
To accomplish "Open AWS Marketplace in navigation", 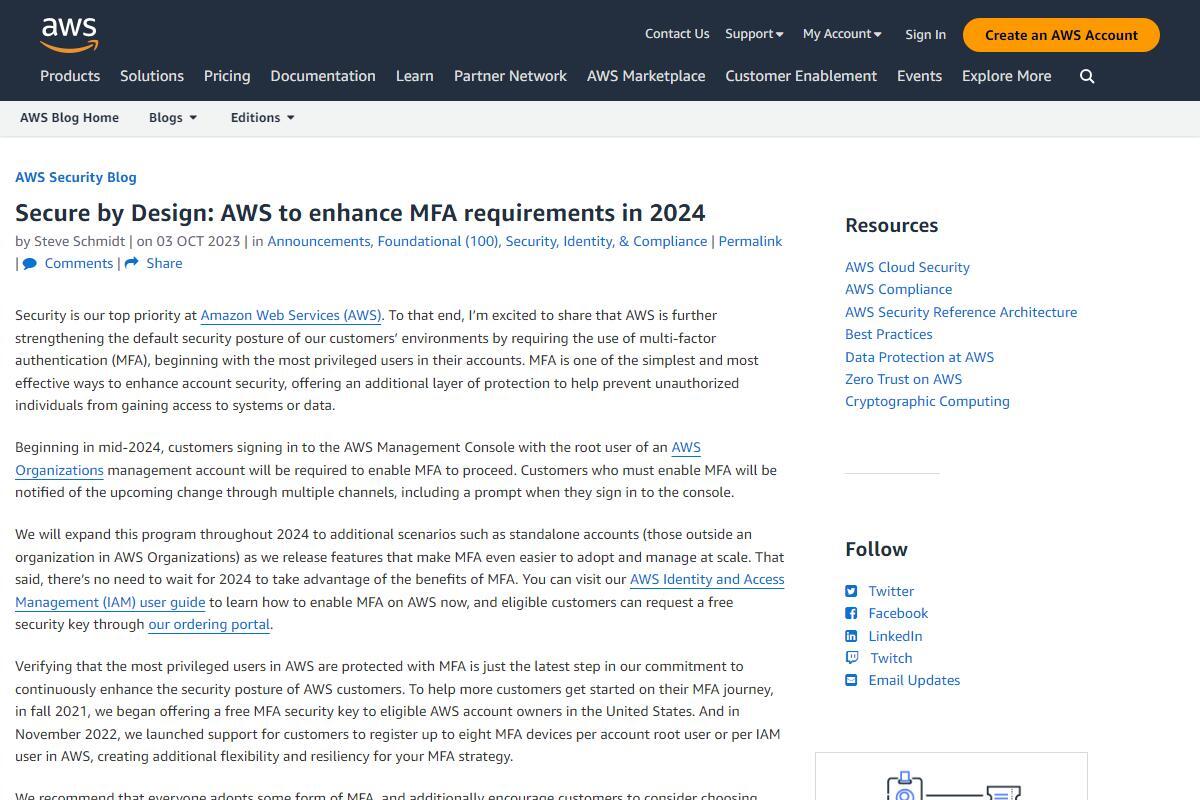I will click(646, 76).
